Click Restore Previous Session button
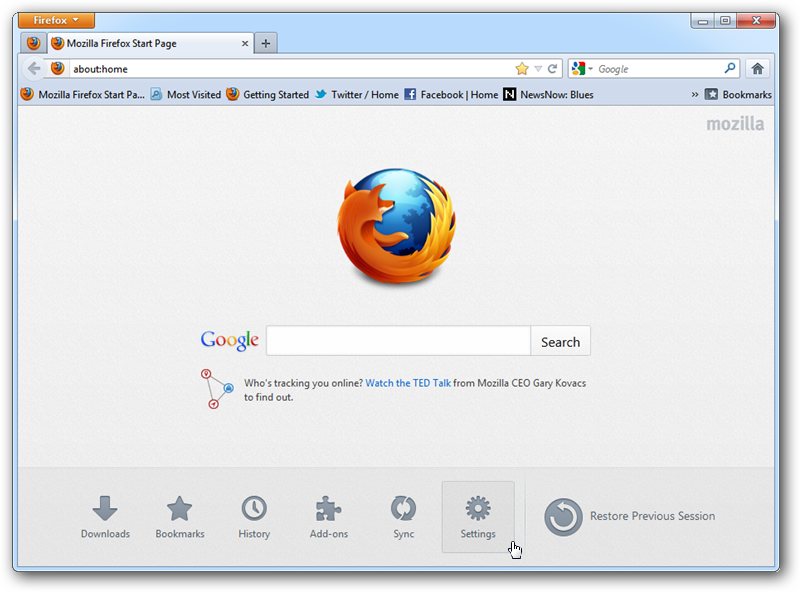The image size is (800, 592). point(630,516)
